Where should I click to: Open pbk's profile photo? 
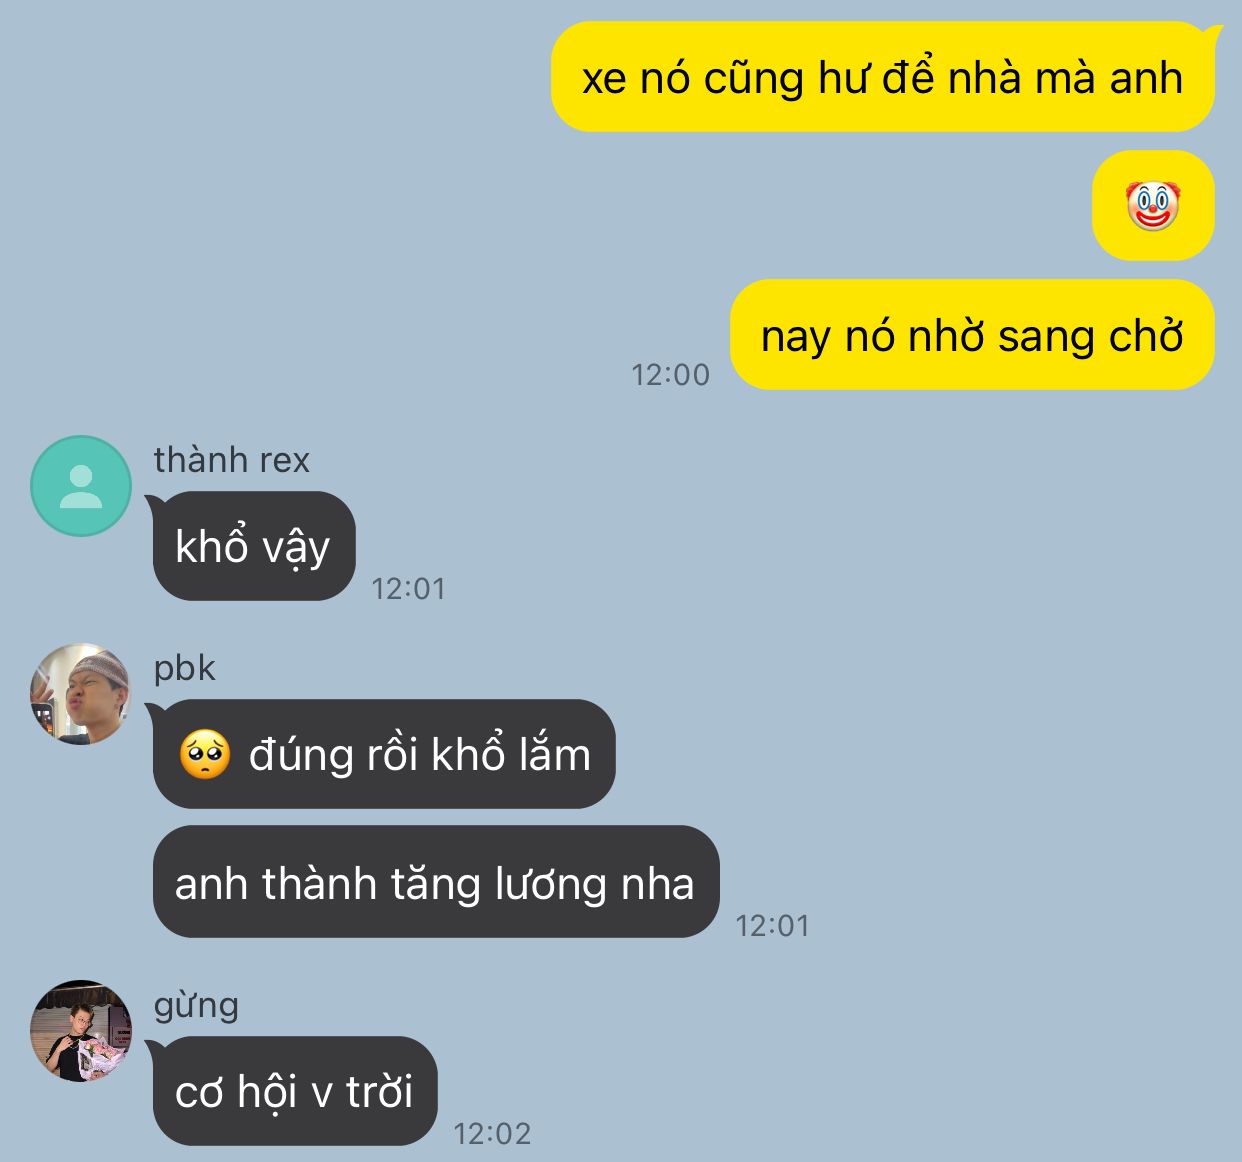pos(81,694)
